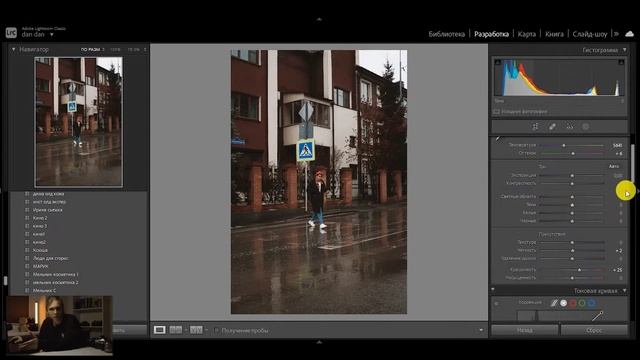Click the temperature value field 5841
640x360 pixels.
tap(617, 145)
